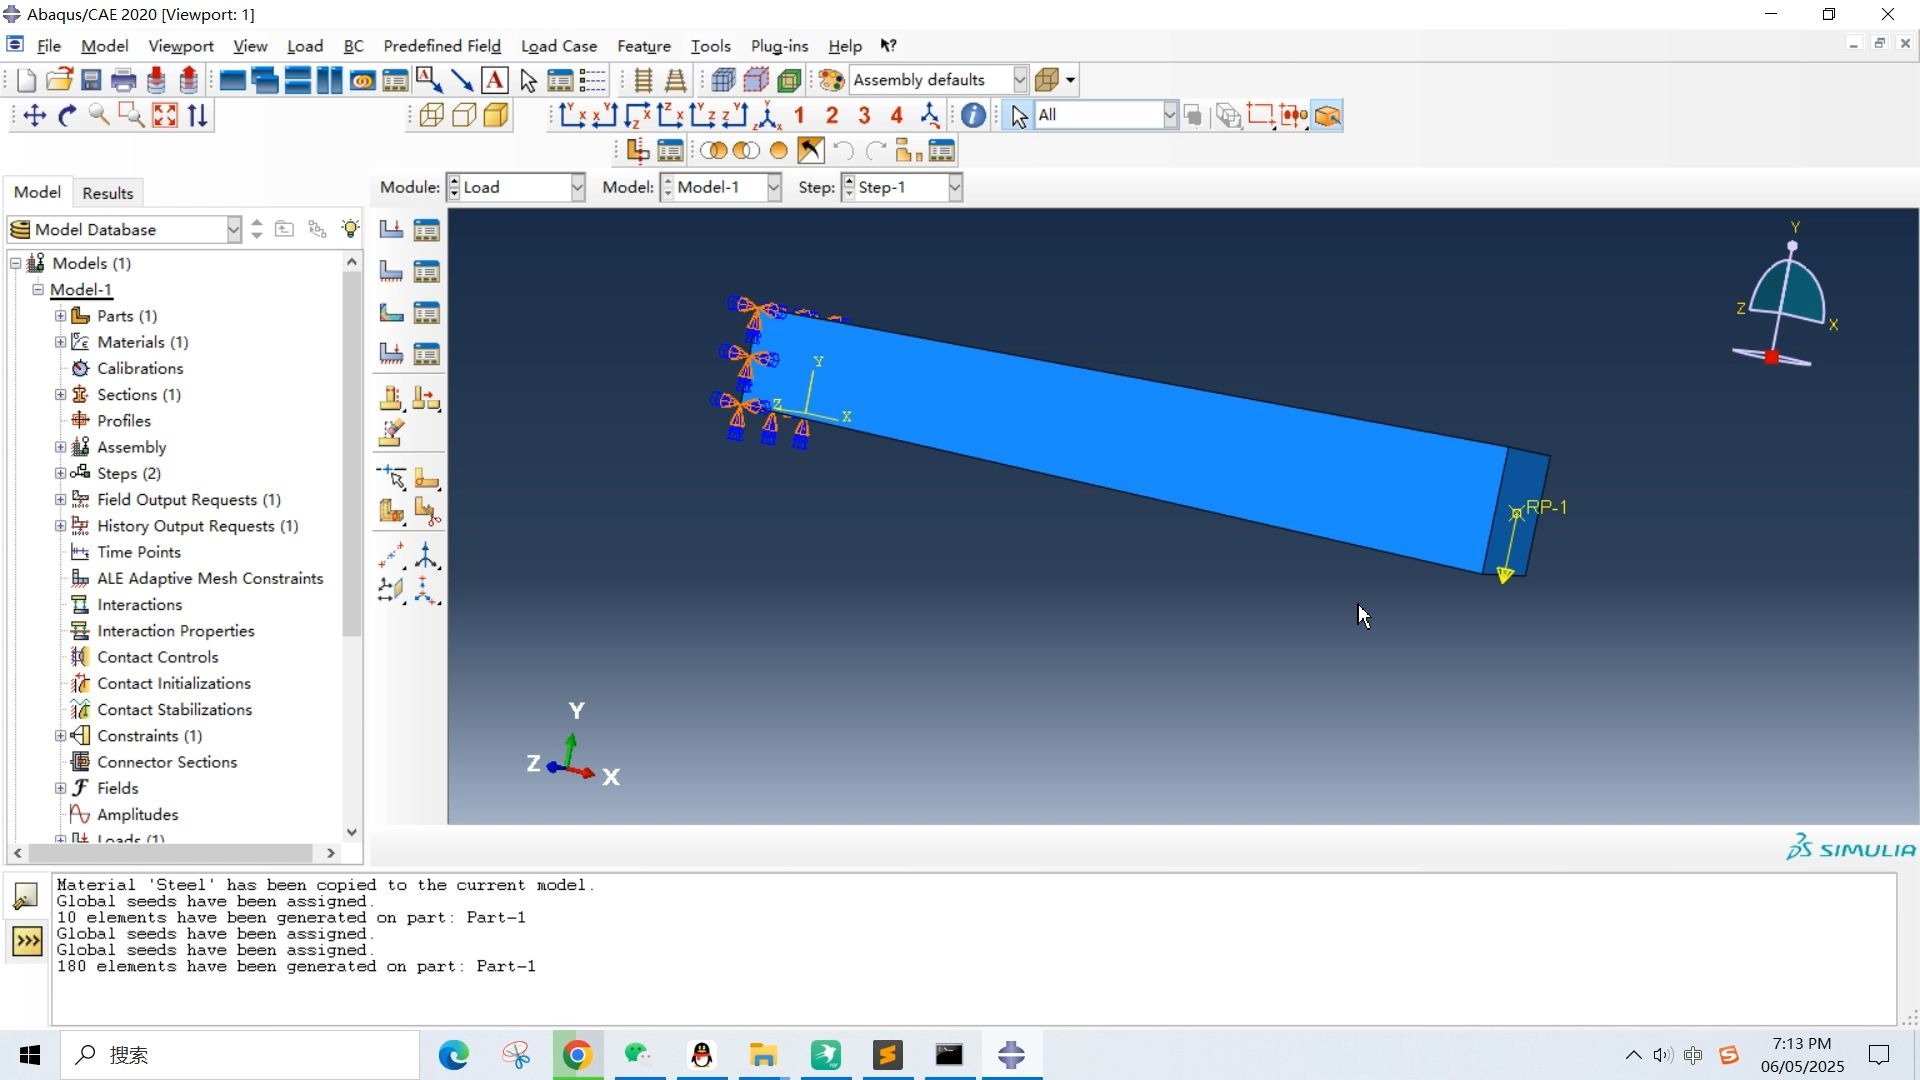Screen dimensions: 1920x1080
Task: Click the Create Cut partition tool
Action: (427, 513)
